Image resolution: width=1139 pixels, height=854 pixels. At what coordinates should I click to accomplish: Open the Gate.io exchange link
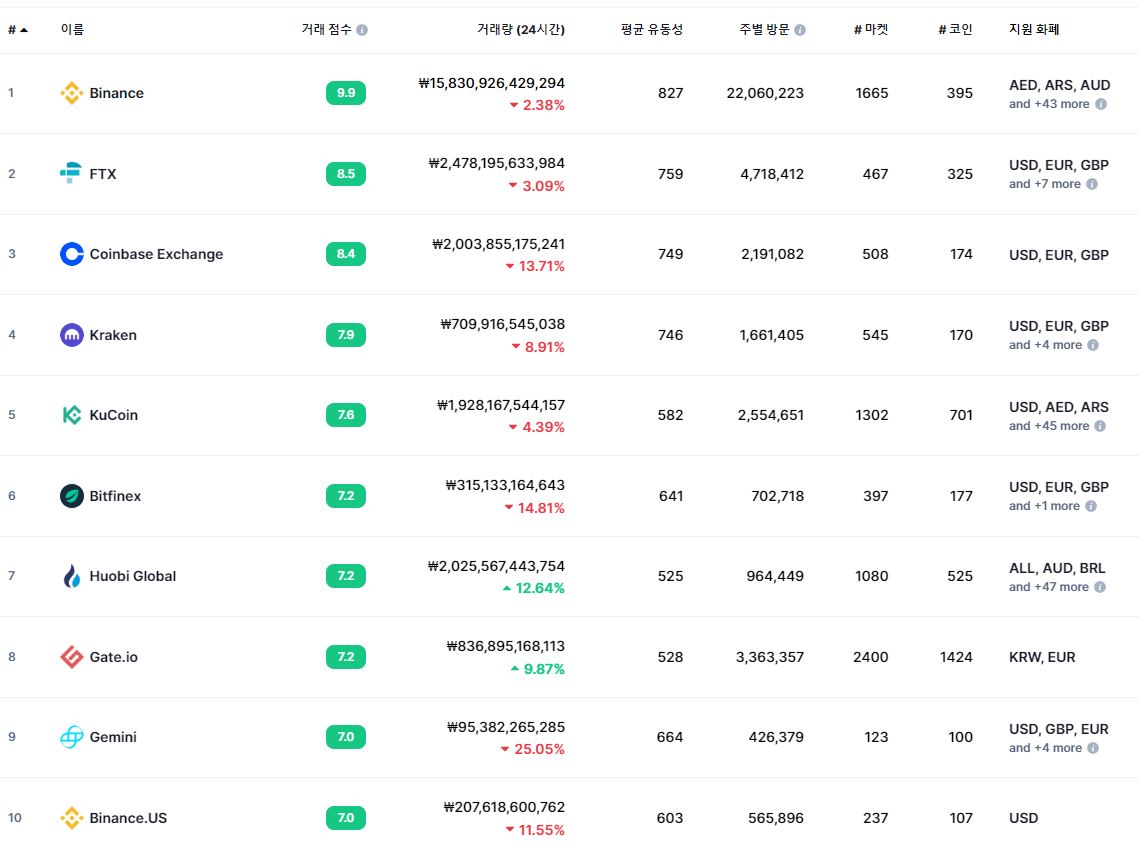click(113, 656)
